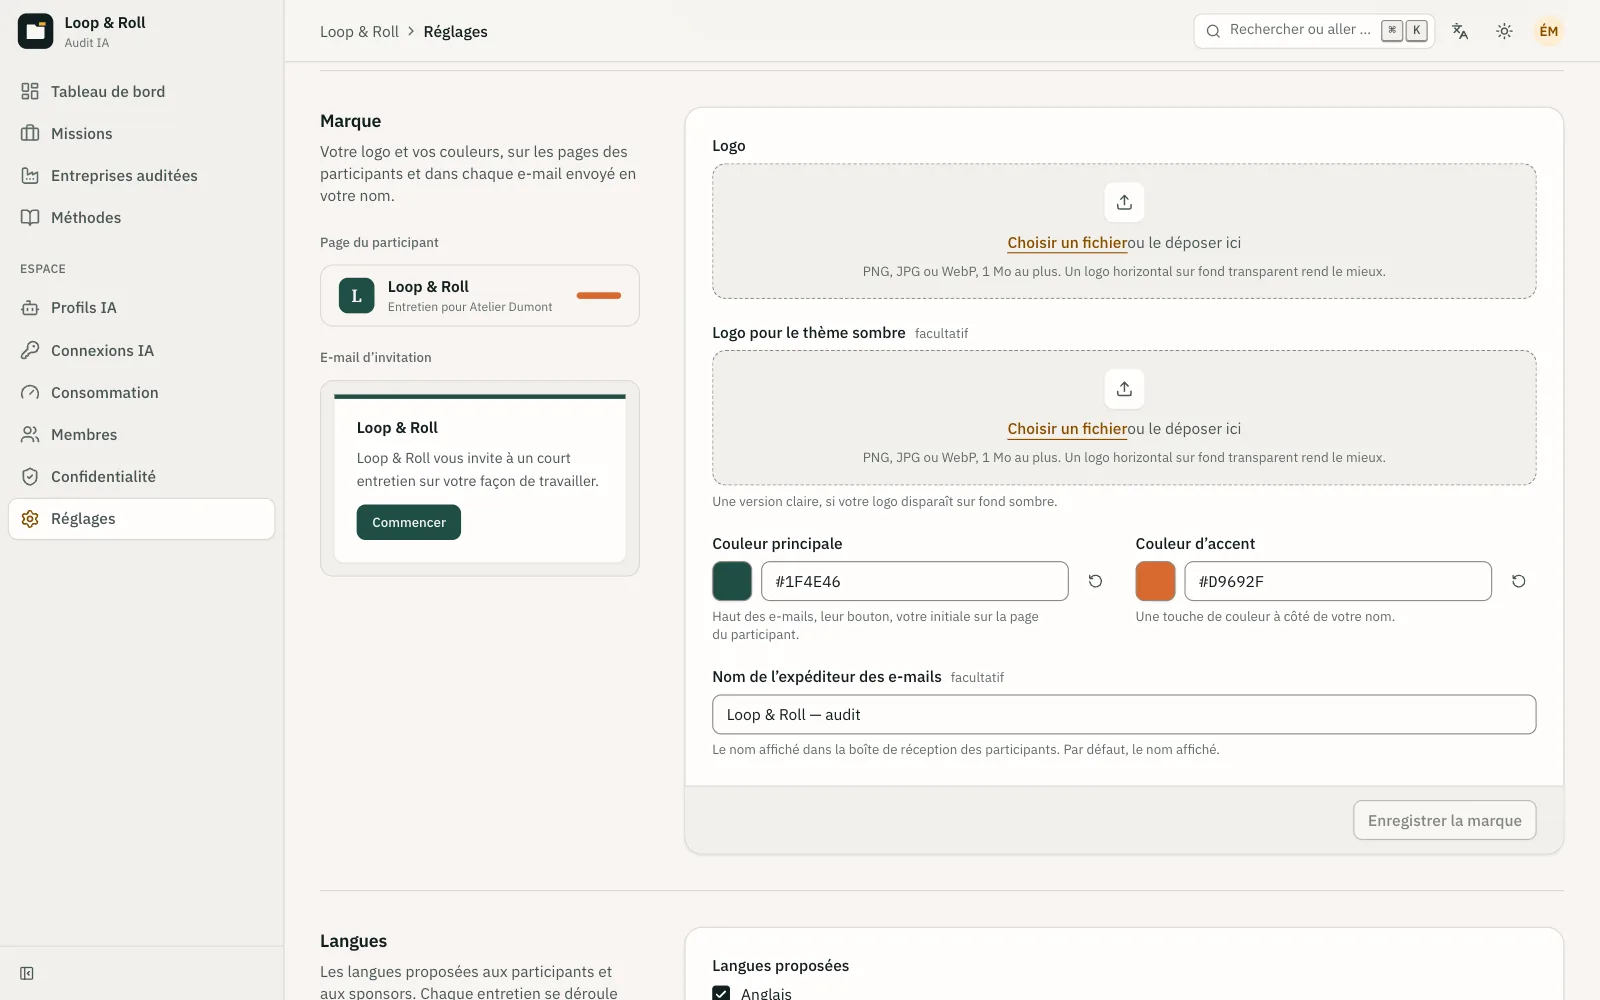Viewport: 1600px width, 1000px height.
Task: Toggle the Anglais language checkbox
Action: 721,993
